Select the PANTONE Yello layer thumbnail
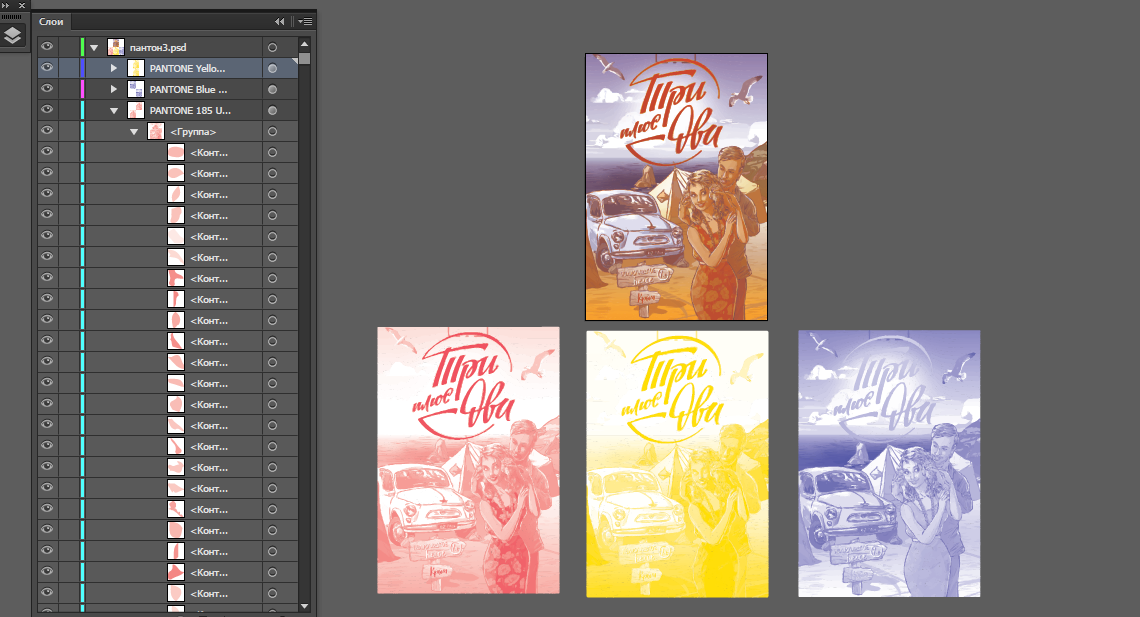 pyautogui.click(x=135, y=68)
